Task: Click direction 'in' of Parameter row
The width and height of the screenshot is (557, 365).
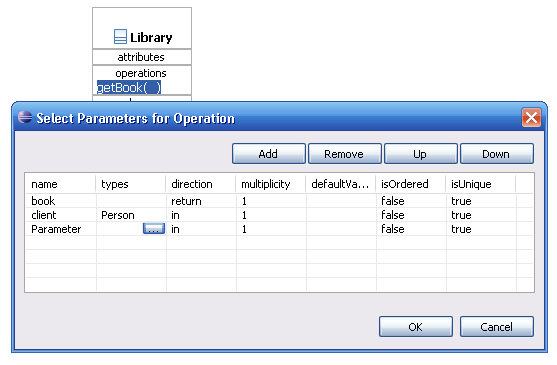Action: point(175,229)
